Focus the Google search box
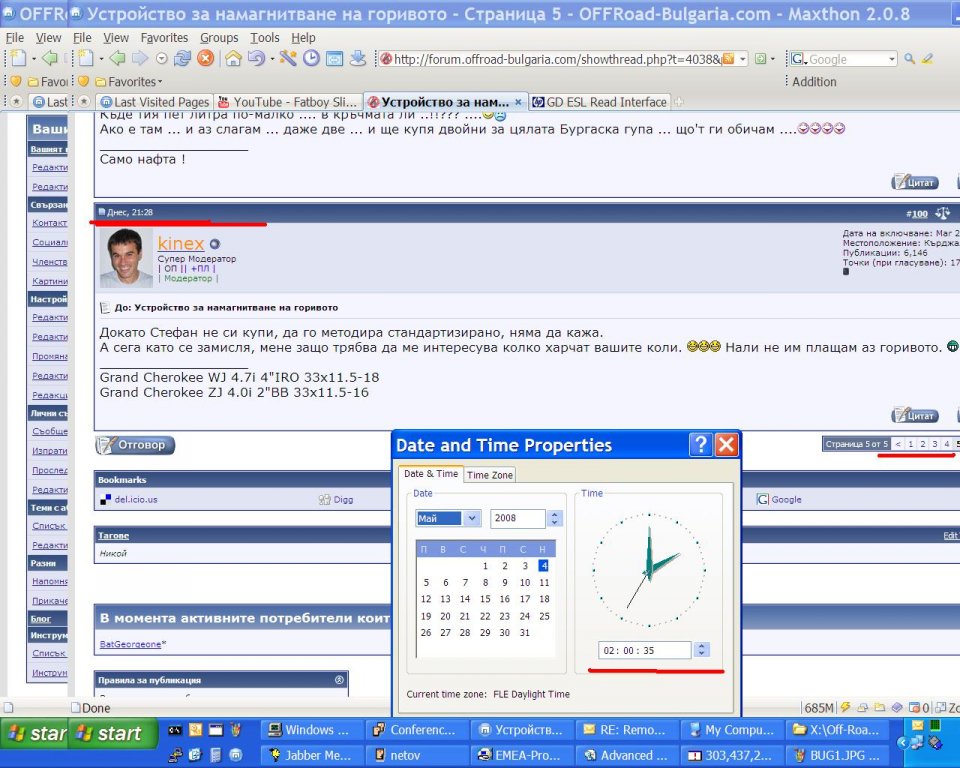The width and height of the screenshot is (960, 768). [x=847, y=59]
